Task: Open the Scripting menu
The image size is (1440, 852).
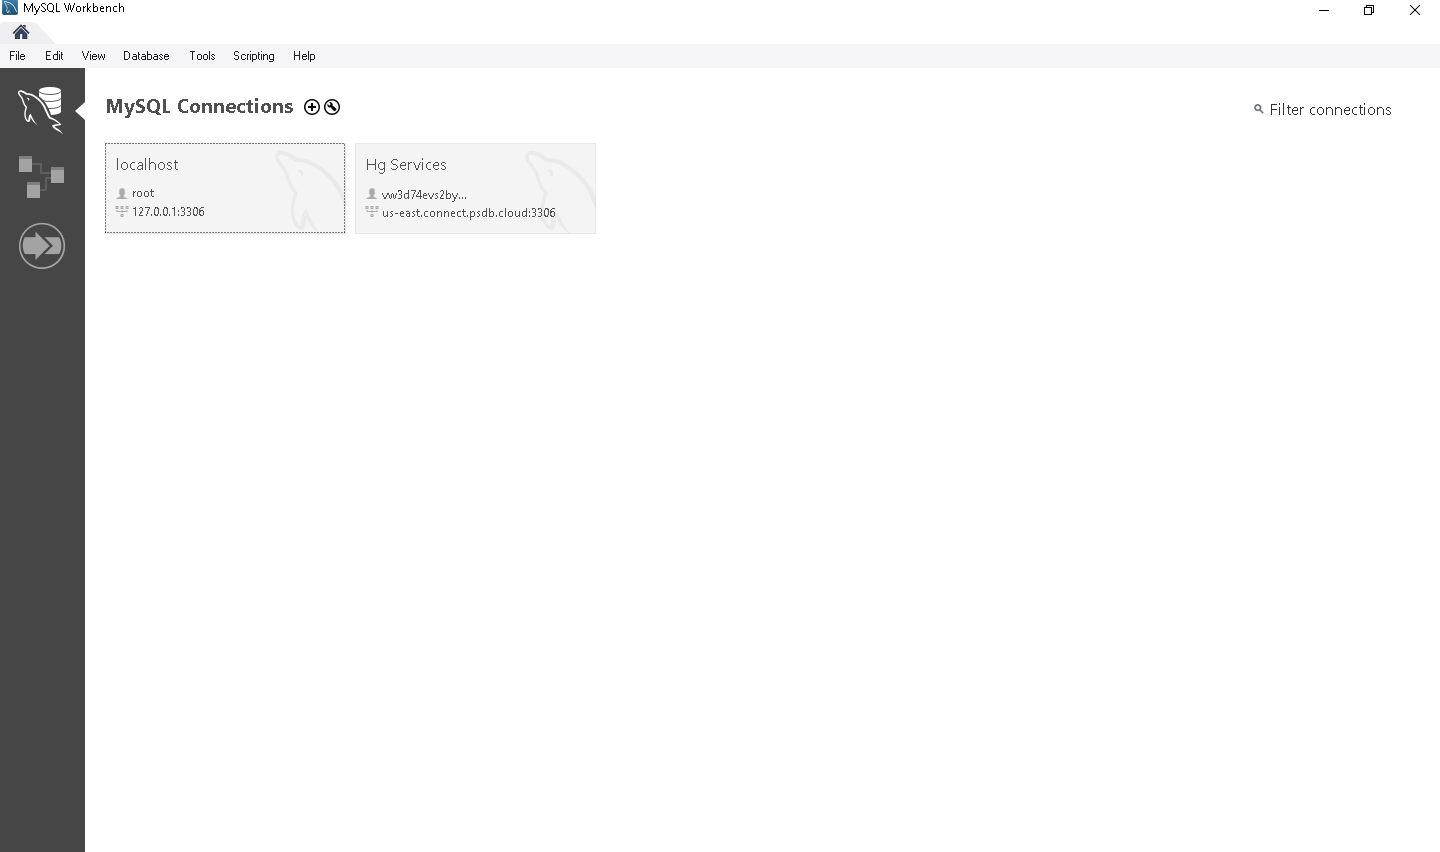Action: [253, 56]
